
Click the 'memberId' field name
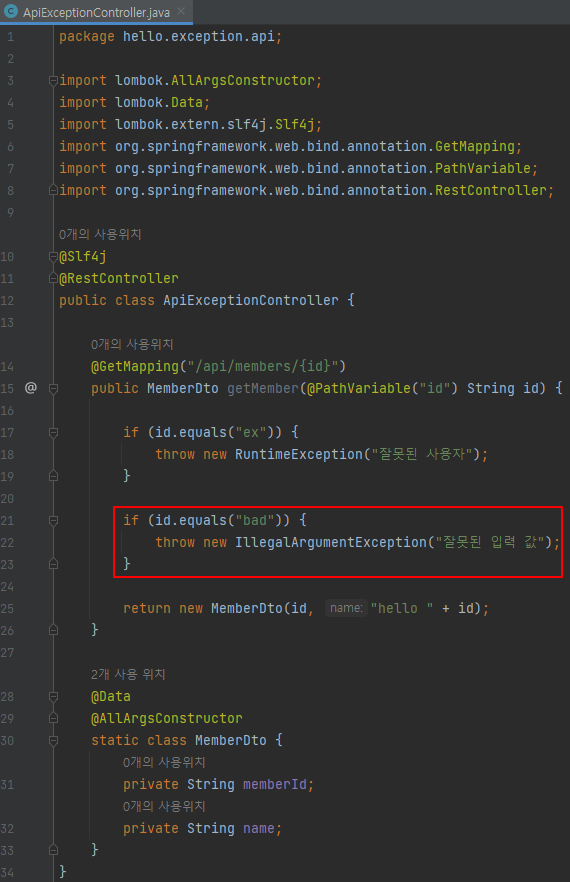pos(275,784)
